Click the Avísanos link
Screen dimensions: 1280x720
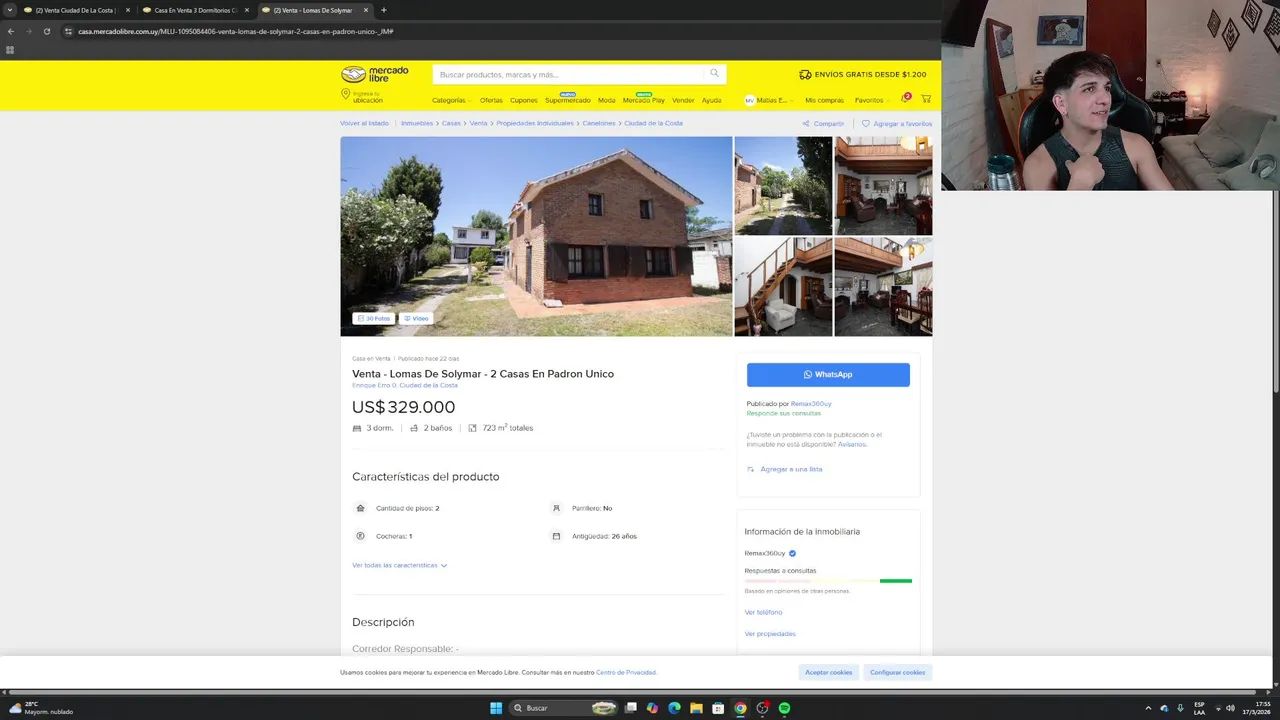[852, 444]
